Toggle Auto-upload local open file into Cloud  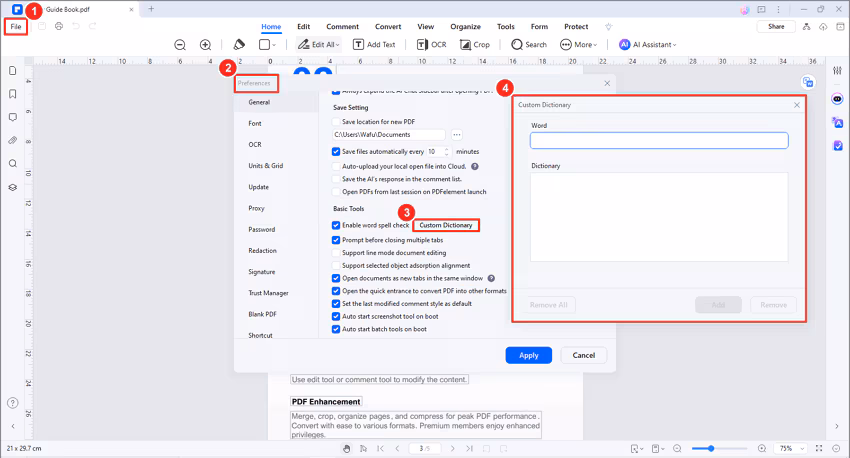(336, 166)
